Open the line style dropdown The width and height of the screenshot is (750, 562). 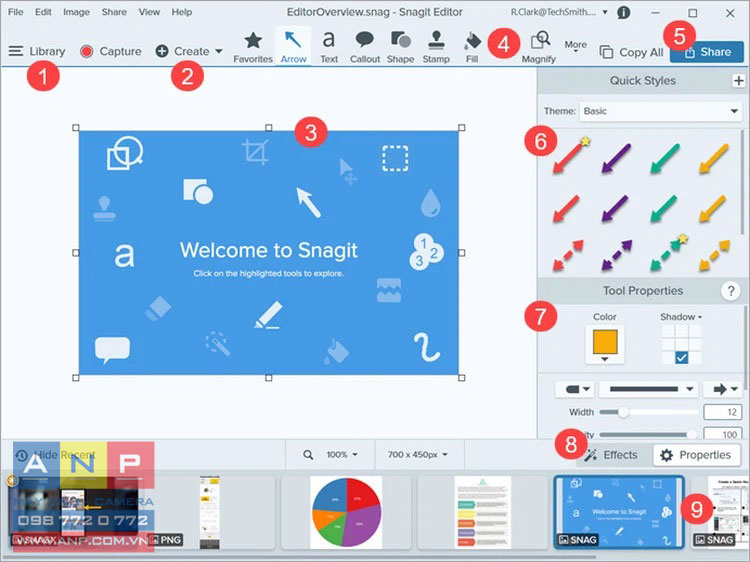(649, 389)
